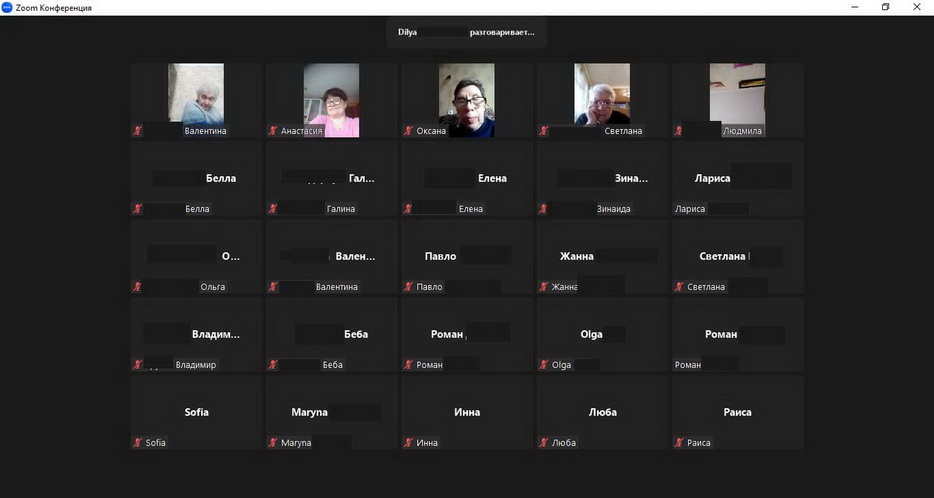Select the Елена participant tile
The width and height of the screenshot is (934, 498).
466,180
